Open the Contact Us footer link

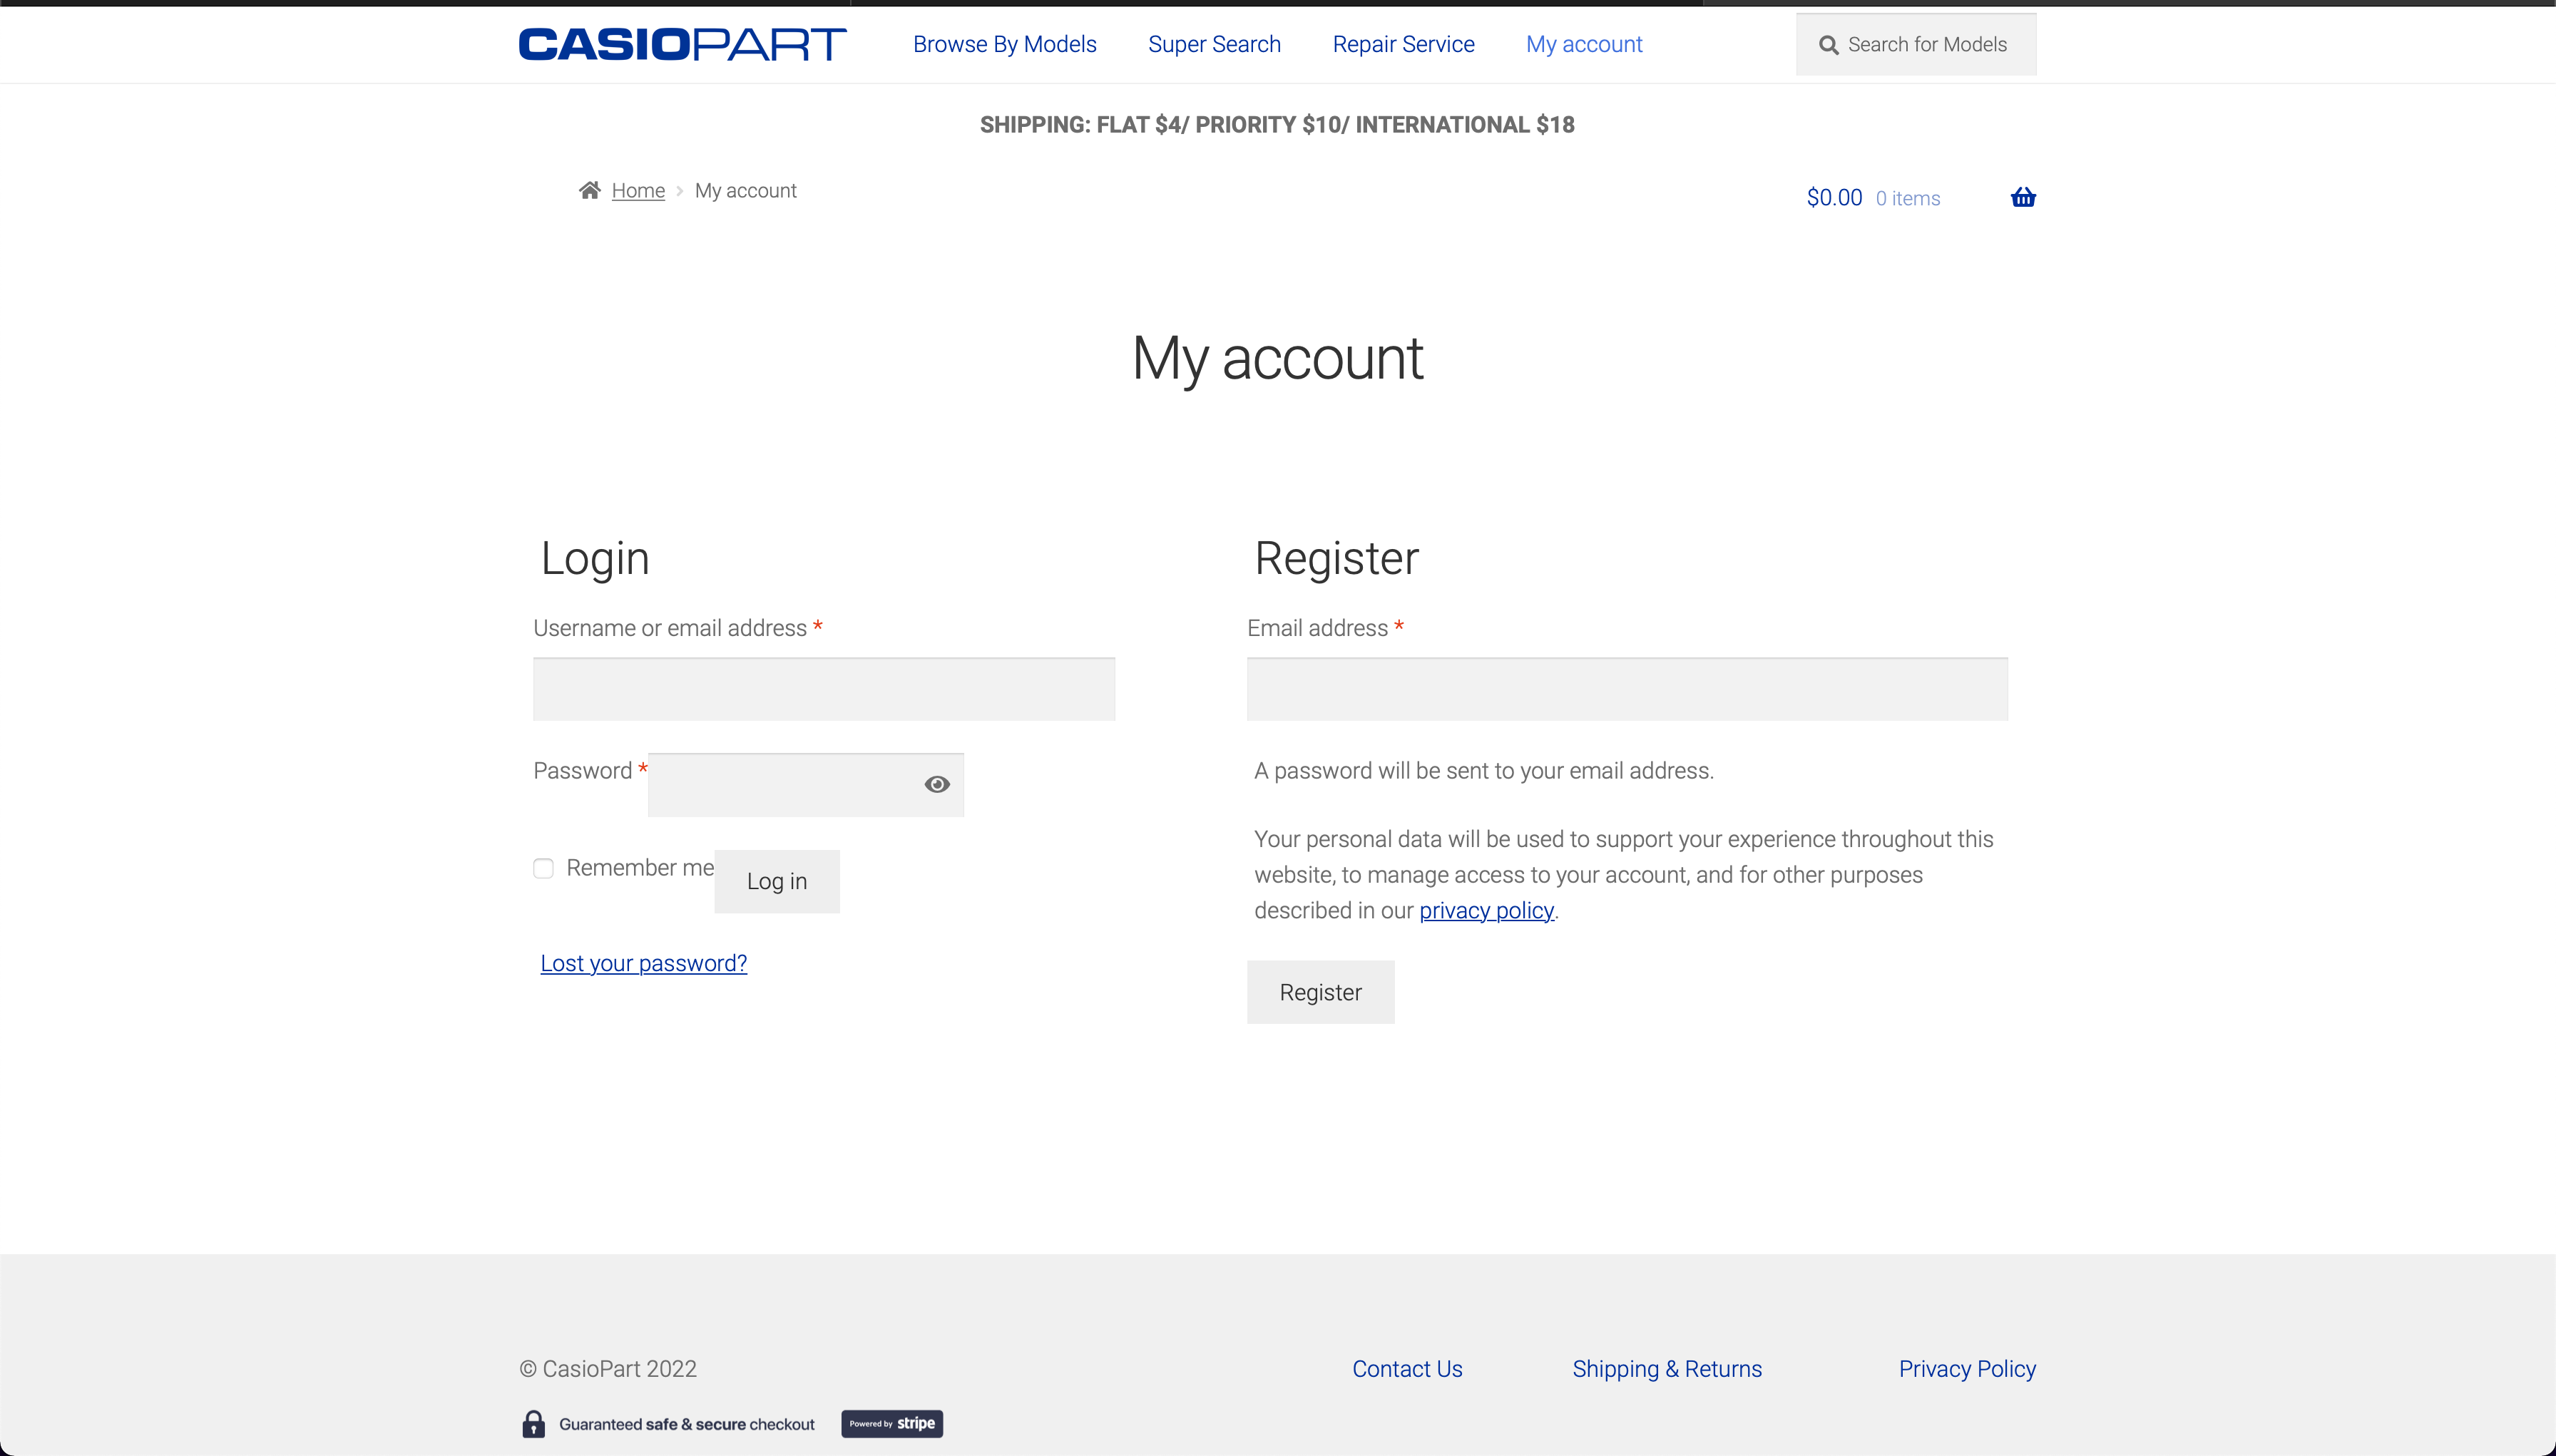[1407, 1369]
